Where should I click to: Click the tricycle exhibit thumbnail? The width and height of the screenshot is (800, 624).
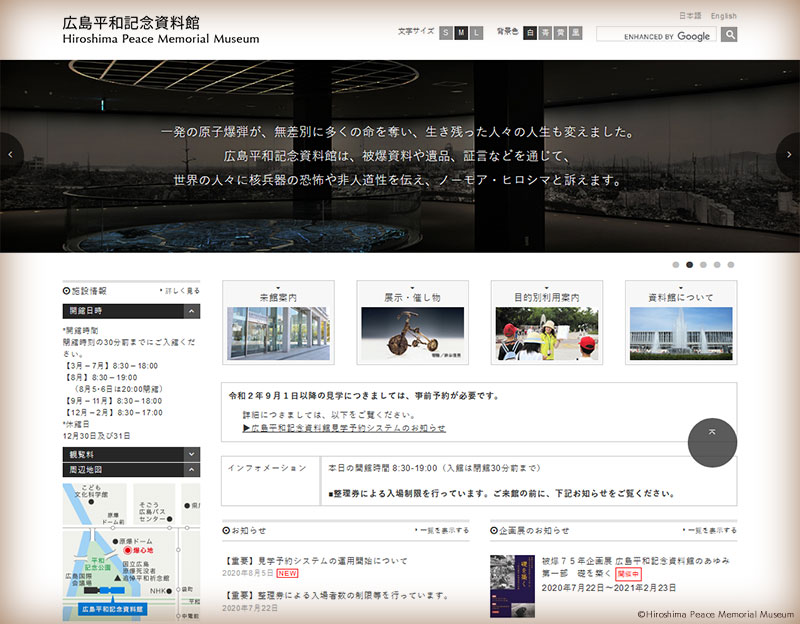point(412,333)
